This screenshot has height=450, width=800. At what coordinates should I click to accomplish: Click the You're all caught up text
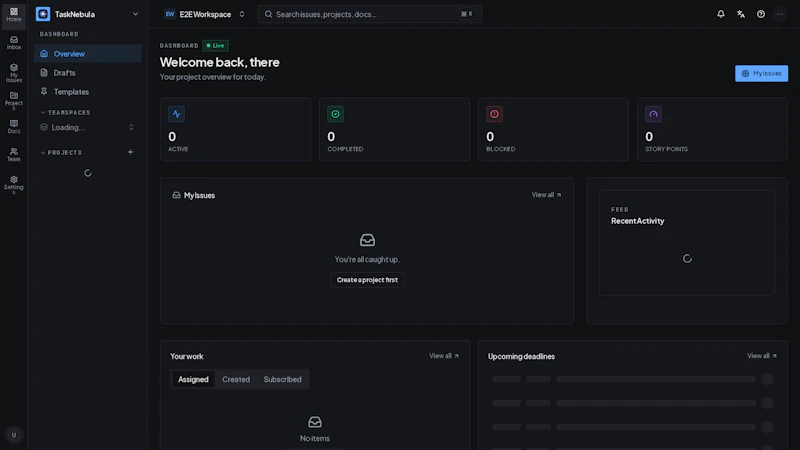(367, 259)
